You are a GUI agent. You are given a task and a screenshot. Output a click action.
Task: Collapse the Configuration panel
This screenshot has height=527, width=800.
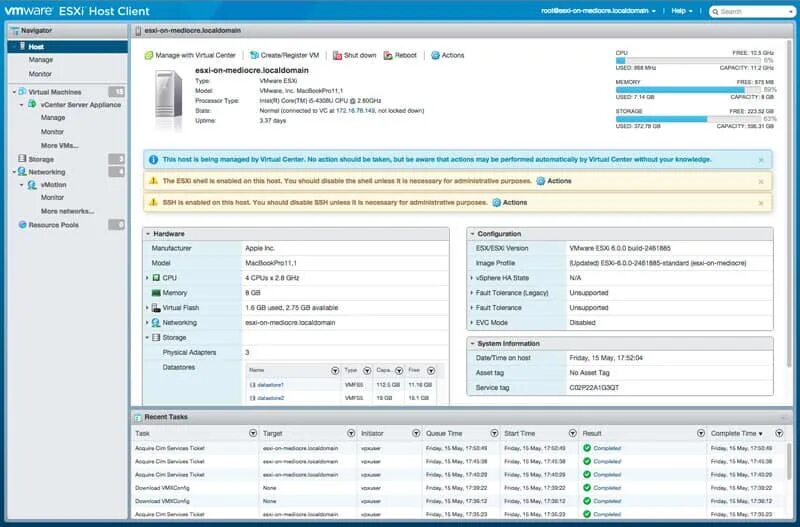pos(472,234)
